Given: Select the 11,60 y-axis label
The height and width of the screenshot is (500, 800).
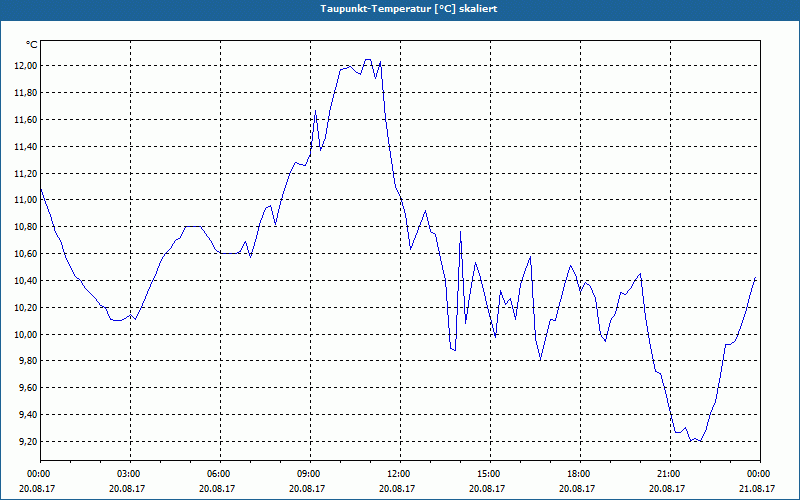Looking at the screenshot, I should [x=27, y=120].
